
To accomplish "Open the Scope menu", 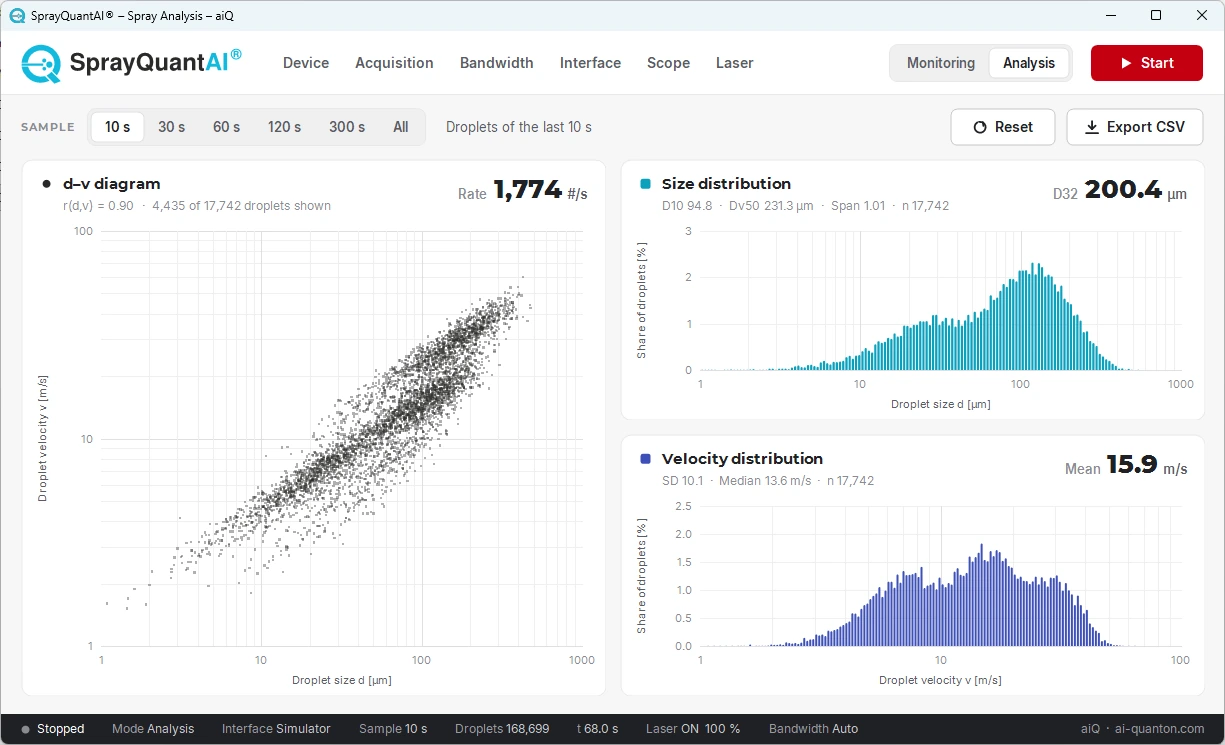I will [x=668, y=63].
